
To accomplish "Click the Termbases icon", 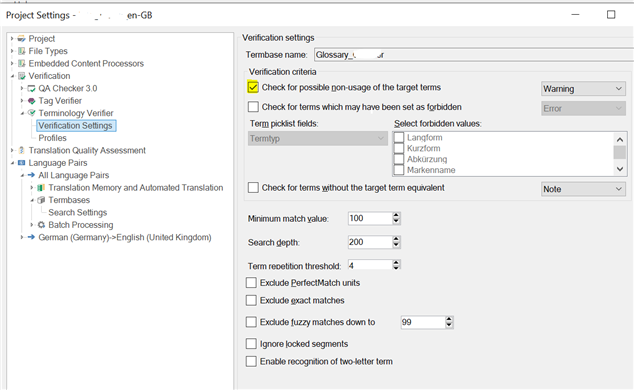I will tap(41, 200).
